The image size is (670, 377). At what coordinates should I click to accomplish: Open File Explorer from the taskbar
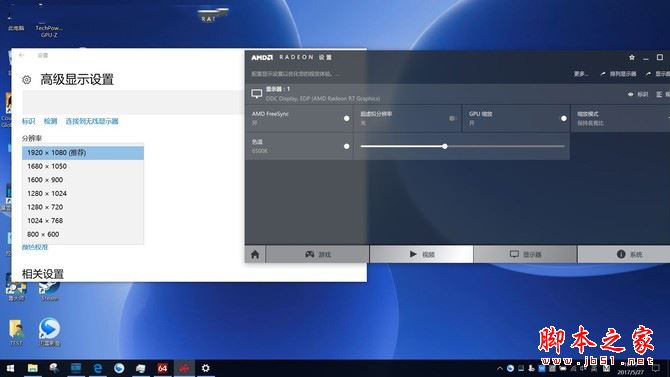(x=32, y=368)
